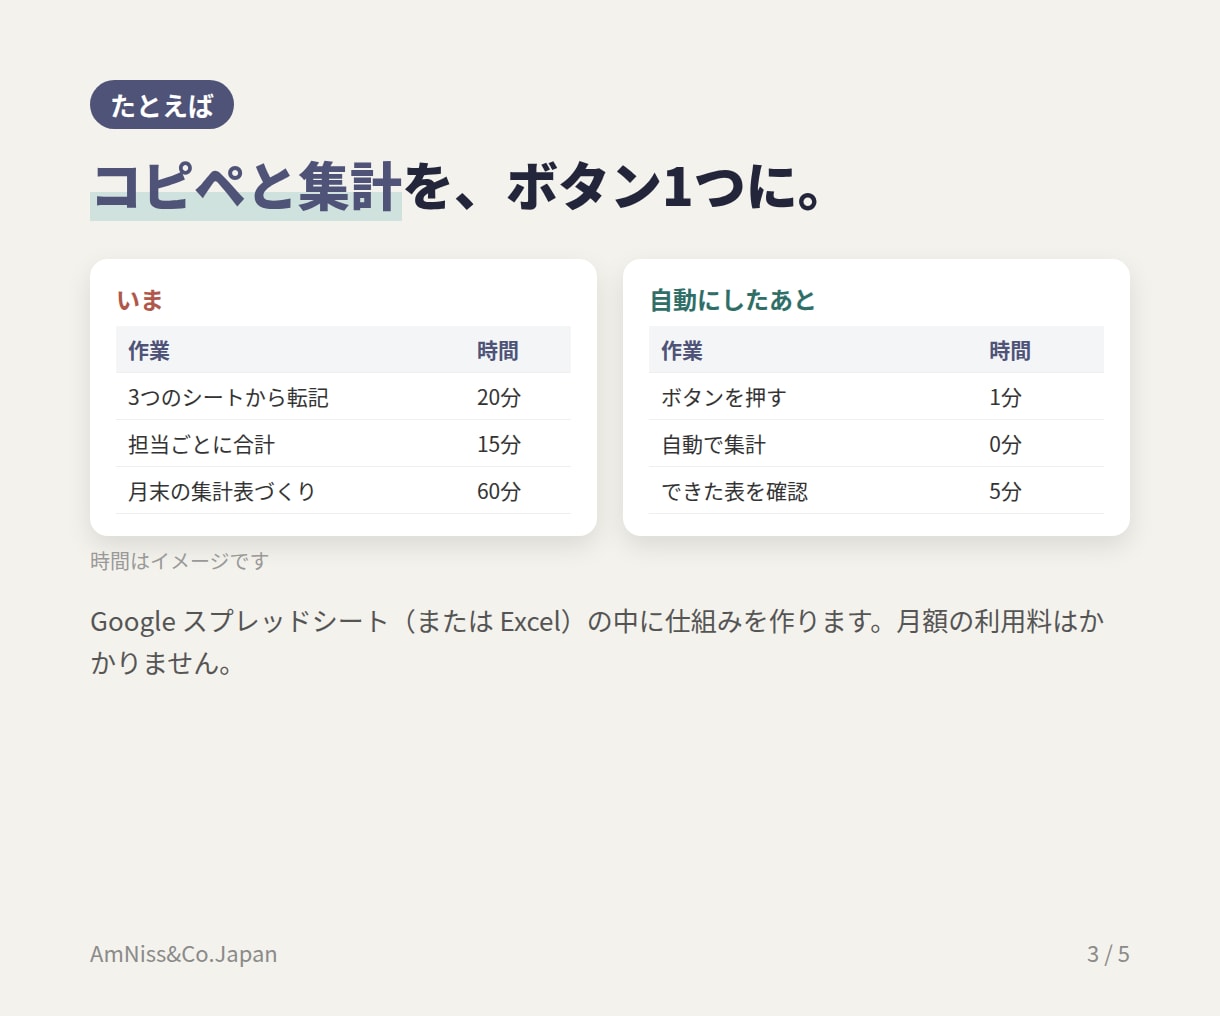Screen dimensions: 1220x1016
Task: Click the 作業 header in the 自動にしたあと table
Action: point(813,350)
